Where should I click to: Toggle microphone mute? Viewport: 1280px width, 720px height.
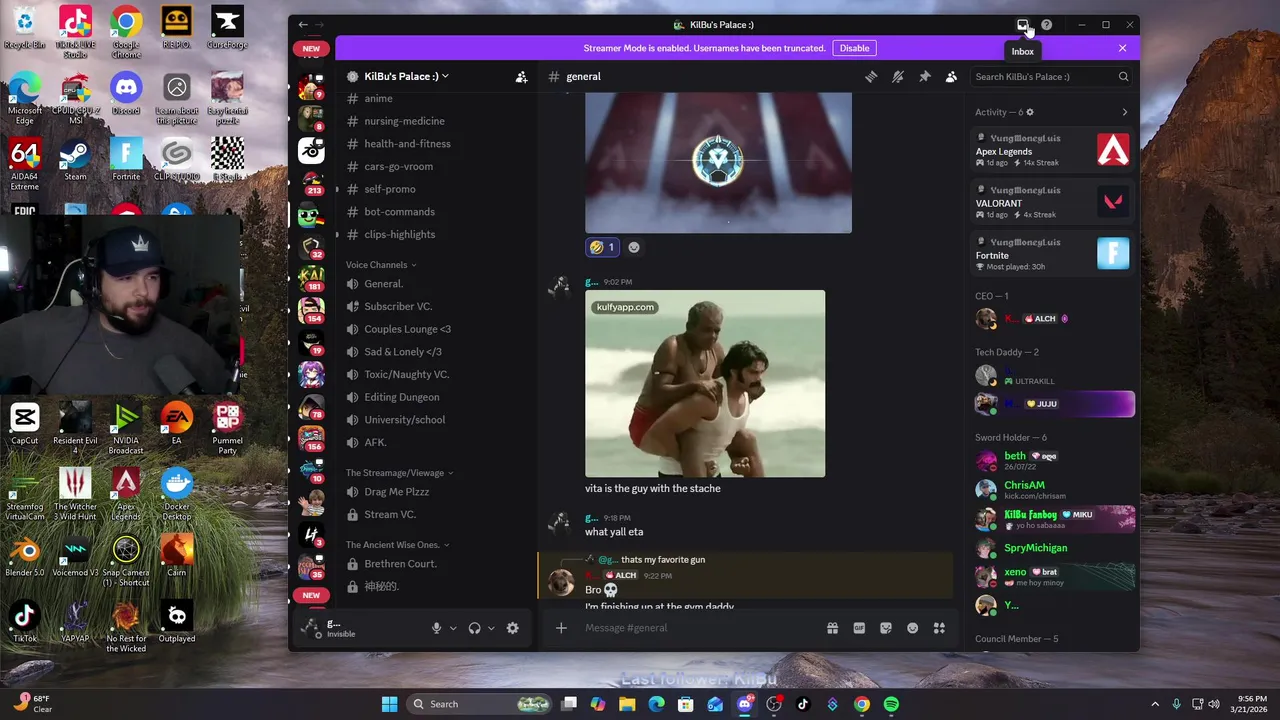tap(436, 628)
